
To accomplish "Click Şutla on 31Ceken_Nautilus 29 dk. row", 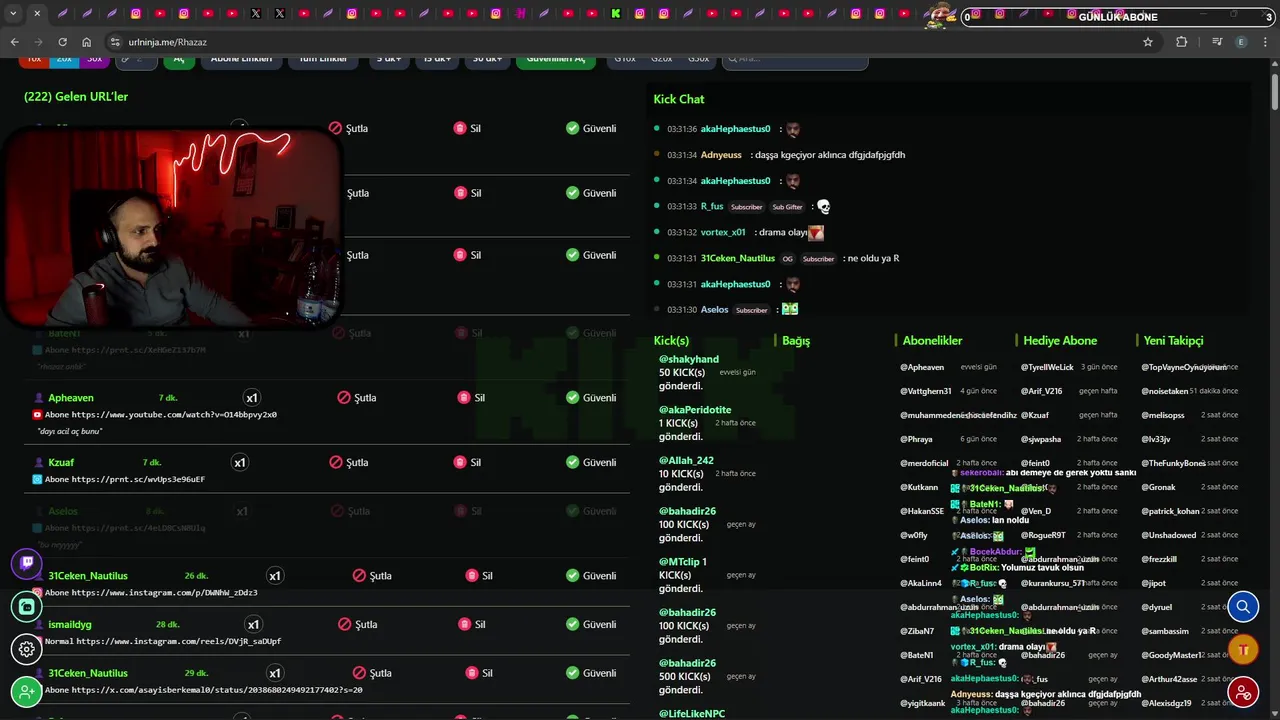I will [372, 673].
